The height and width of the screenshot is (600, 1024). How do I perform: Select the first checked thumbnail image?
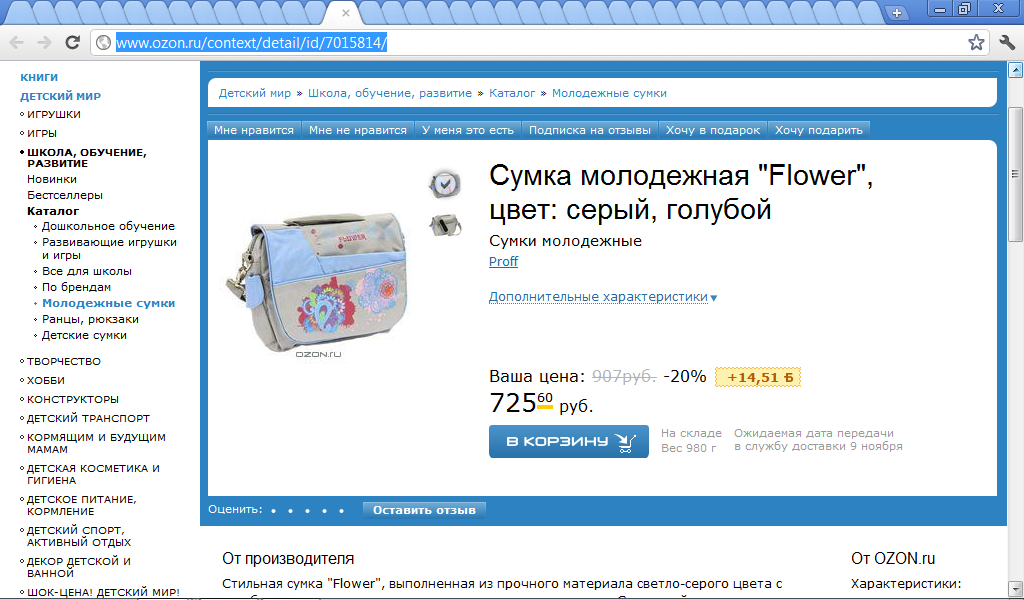pos(445,185)
